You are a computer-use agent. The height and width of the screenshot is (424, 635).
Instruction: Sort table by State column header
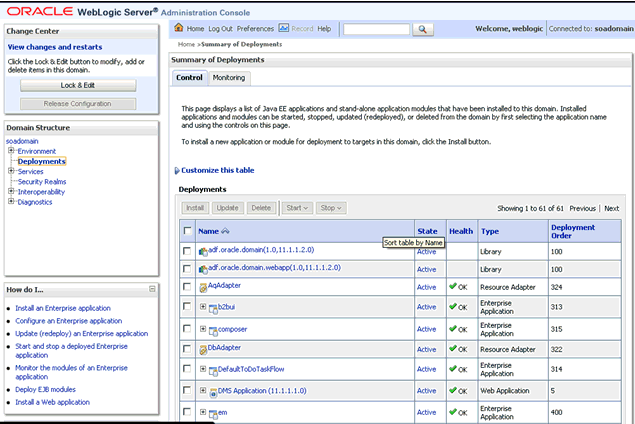[x=427, y=231]
